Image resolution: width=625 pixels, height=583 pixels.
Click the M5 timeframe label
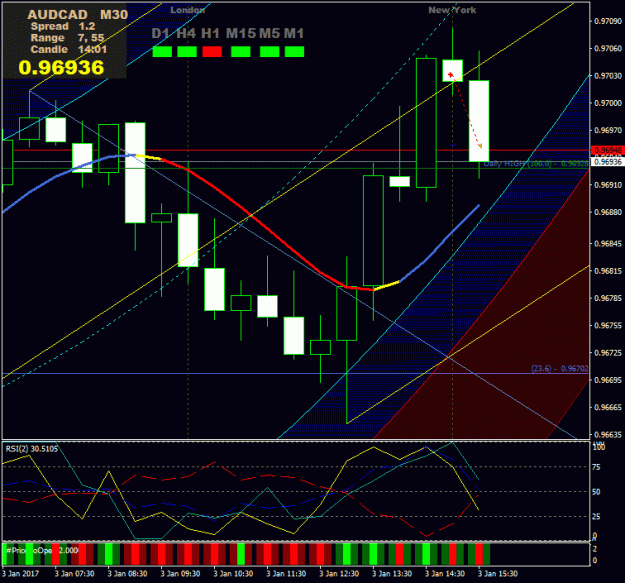point(270,33)
